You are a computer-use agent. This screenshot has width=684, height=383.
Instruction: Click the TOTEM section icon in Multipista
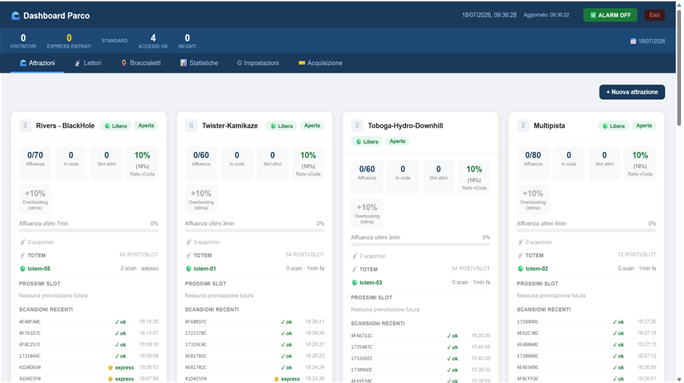[x=520, y=255]
